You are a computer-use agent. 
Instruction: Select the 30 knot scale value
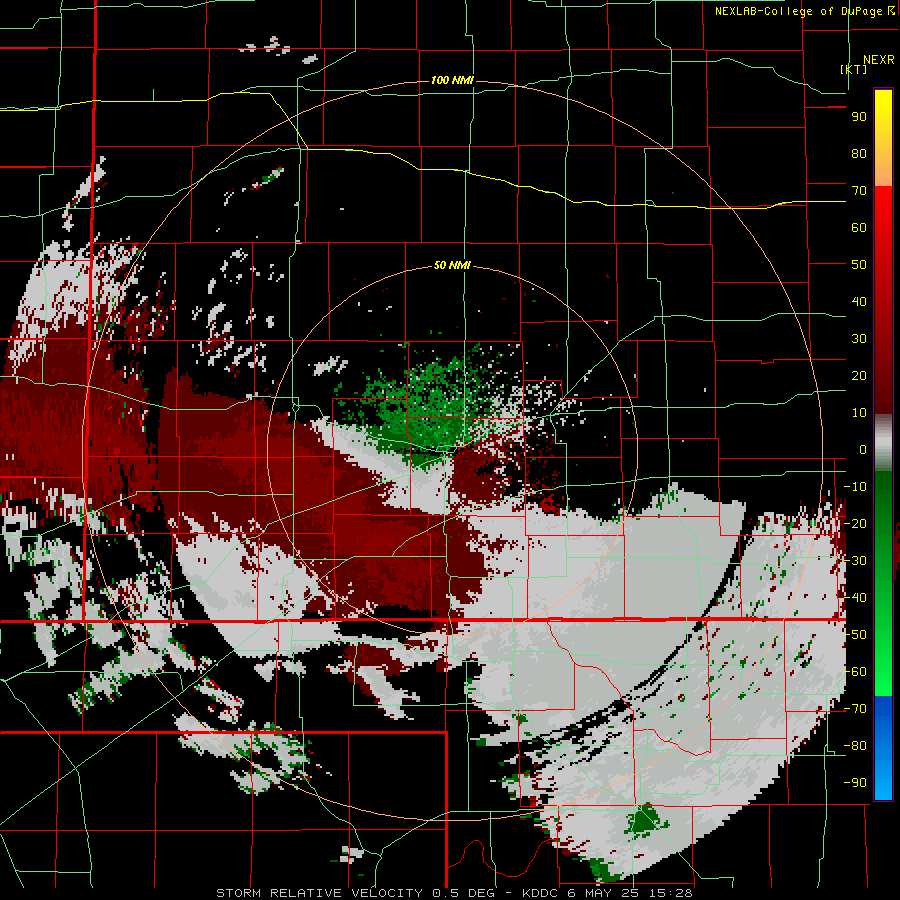859,339
